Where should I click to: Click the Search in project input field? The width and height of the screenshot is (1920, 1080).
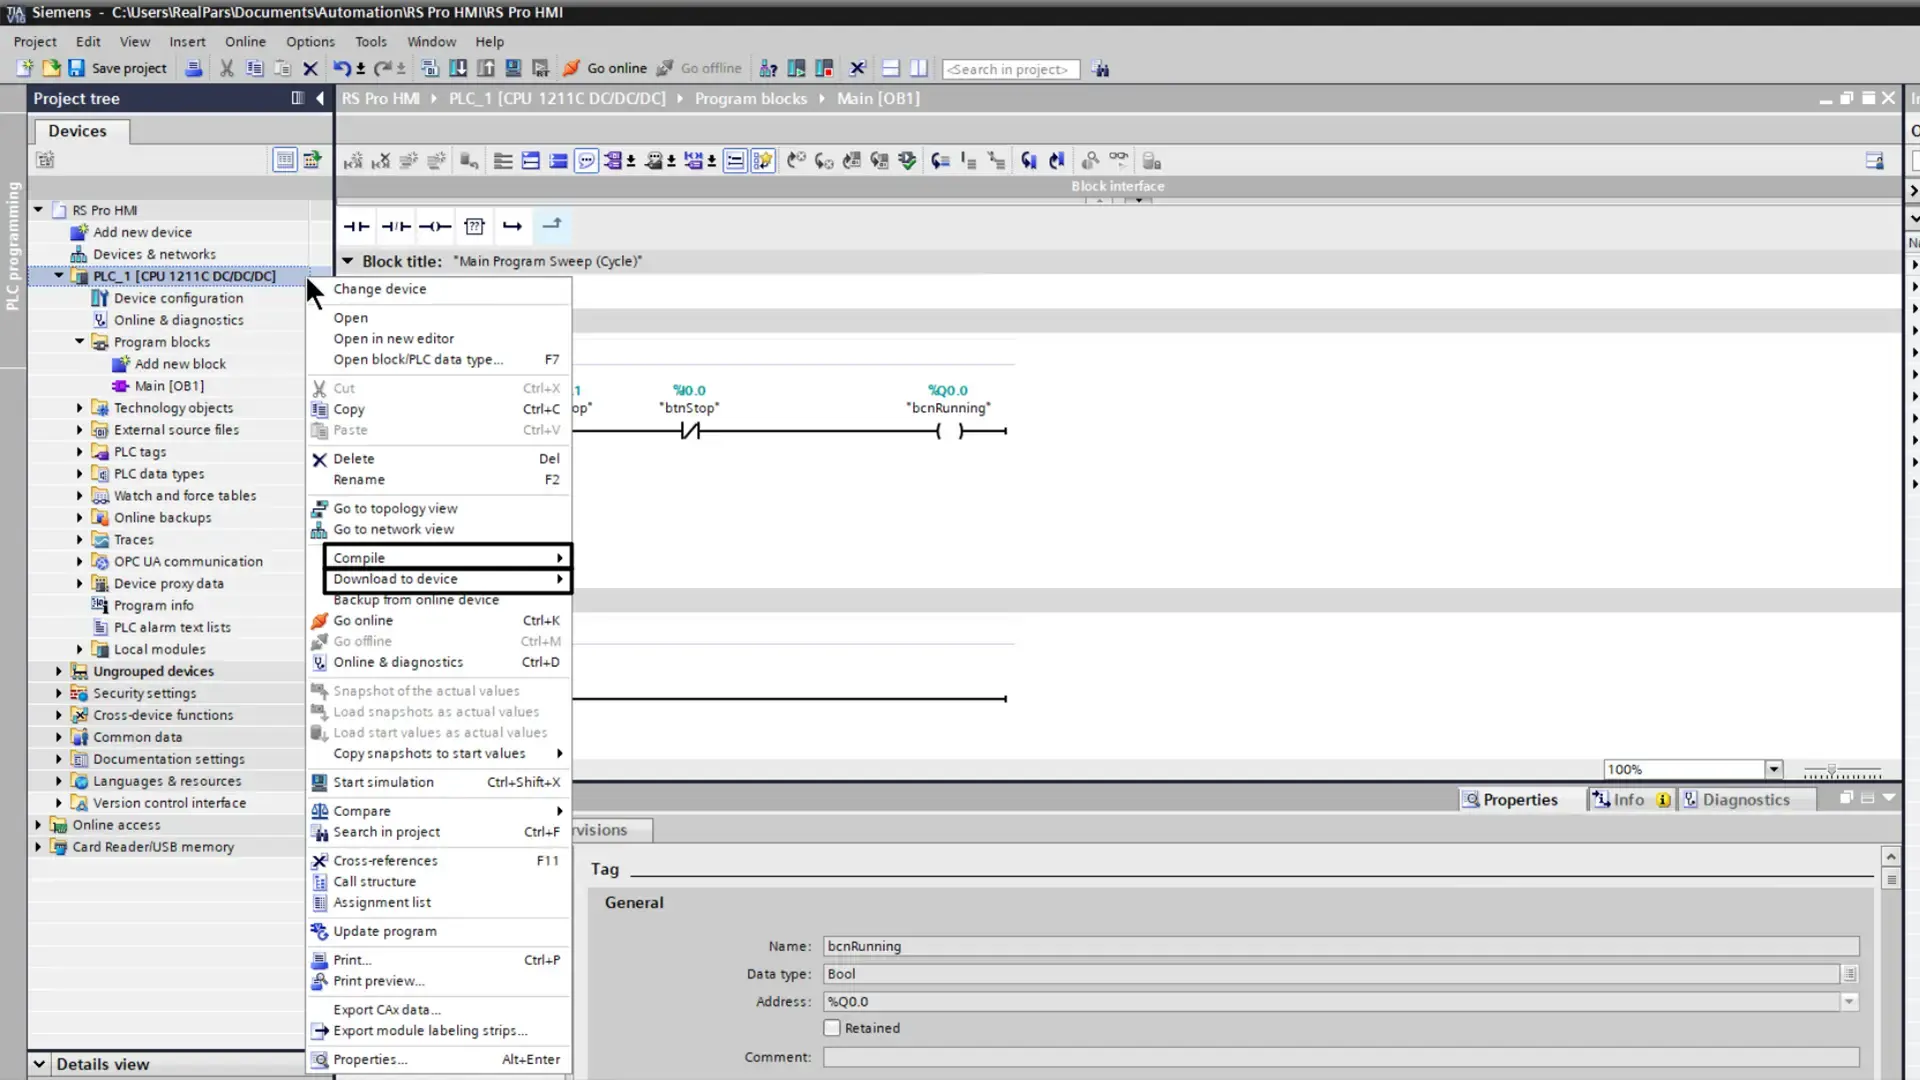[x=1010, y=69]
